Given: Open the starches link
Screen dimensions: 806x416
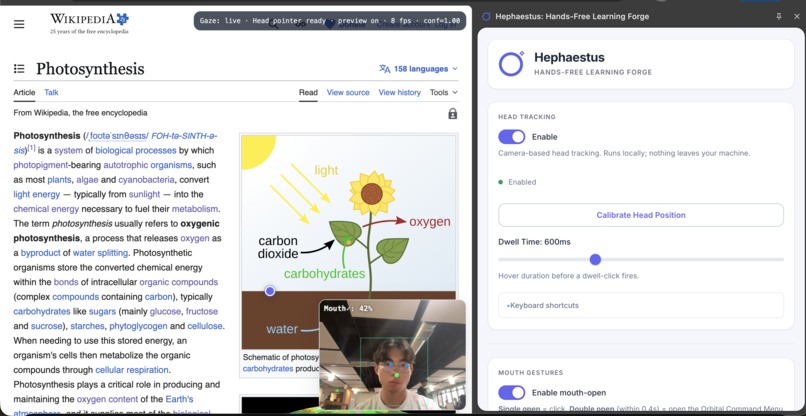Looking at the screenshot, I should point(87,326).
